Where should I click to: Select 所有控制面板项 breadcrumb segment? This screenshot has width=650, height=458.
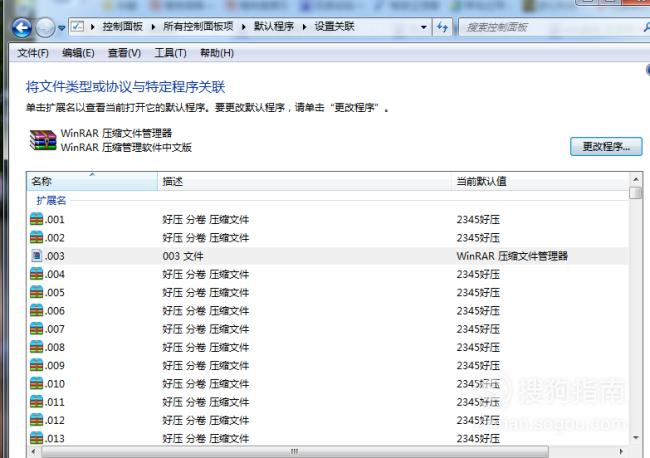(x=198, y=27)
